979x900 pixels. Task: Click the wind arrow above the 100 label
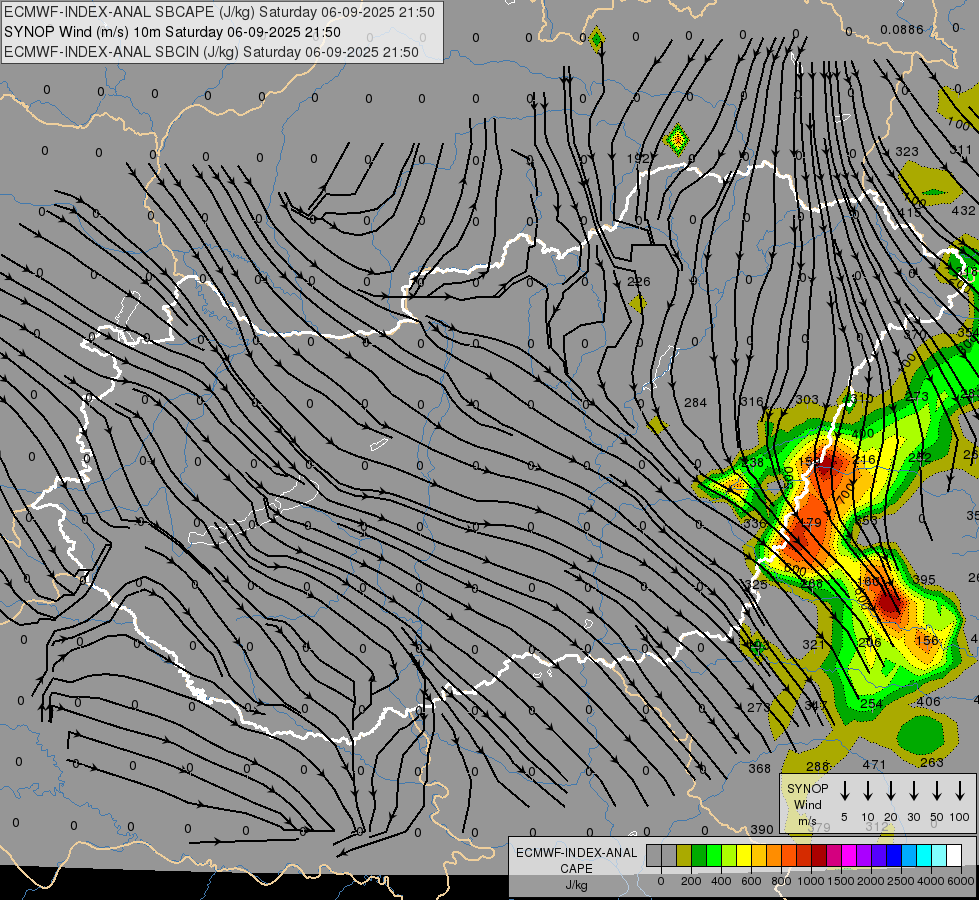click(x=960, y=791)
